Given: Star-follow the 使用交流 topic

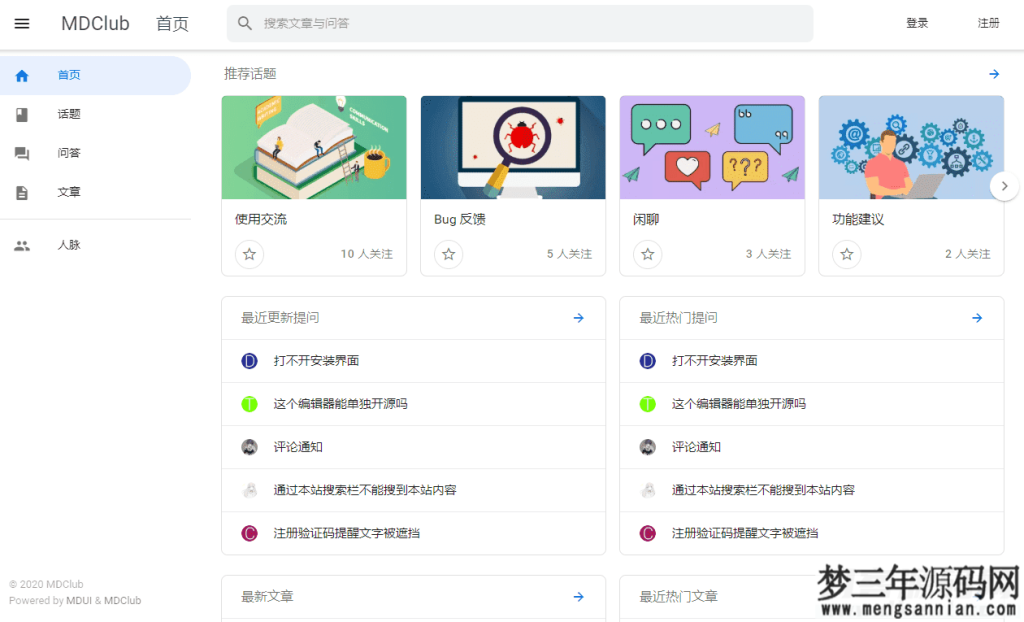Looking at the screenshot, I should click(249, 255).
